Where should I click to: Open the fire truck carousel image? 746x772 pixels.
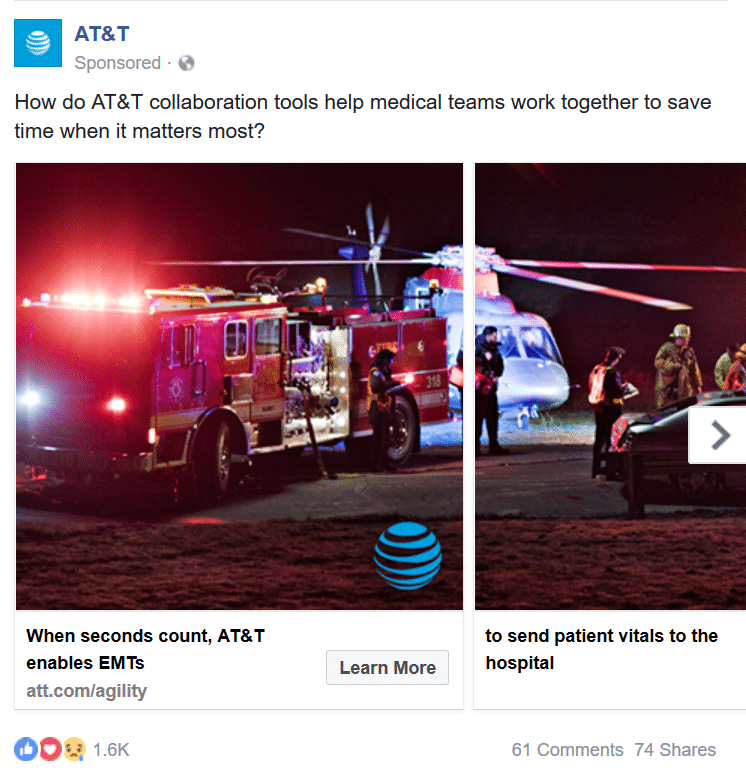(x=239, y=386)
